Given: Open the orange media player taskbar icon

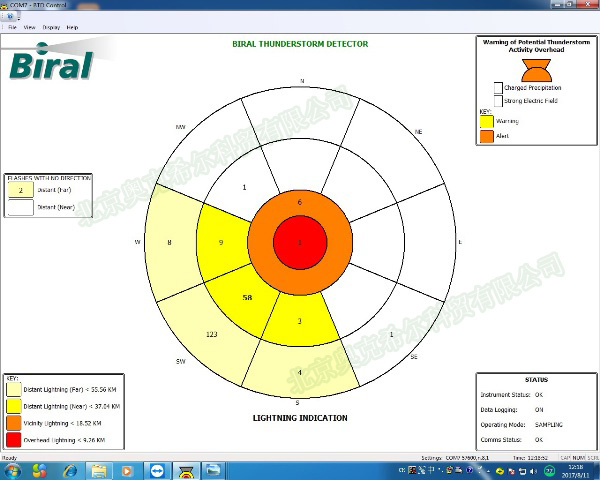Looking at the screenshot, I should [x=127, y=471].
